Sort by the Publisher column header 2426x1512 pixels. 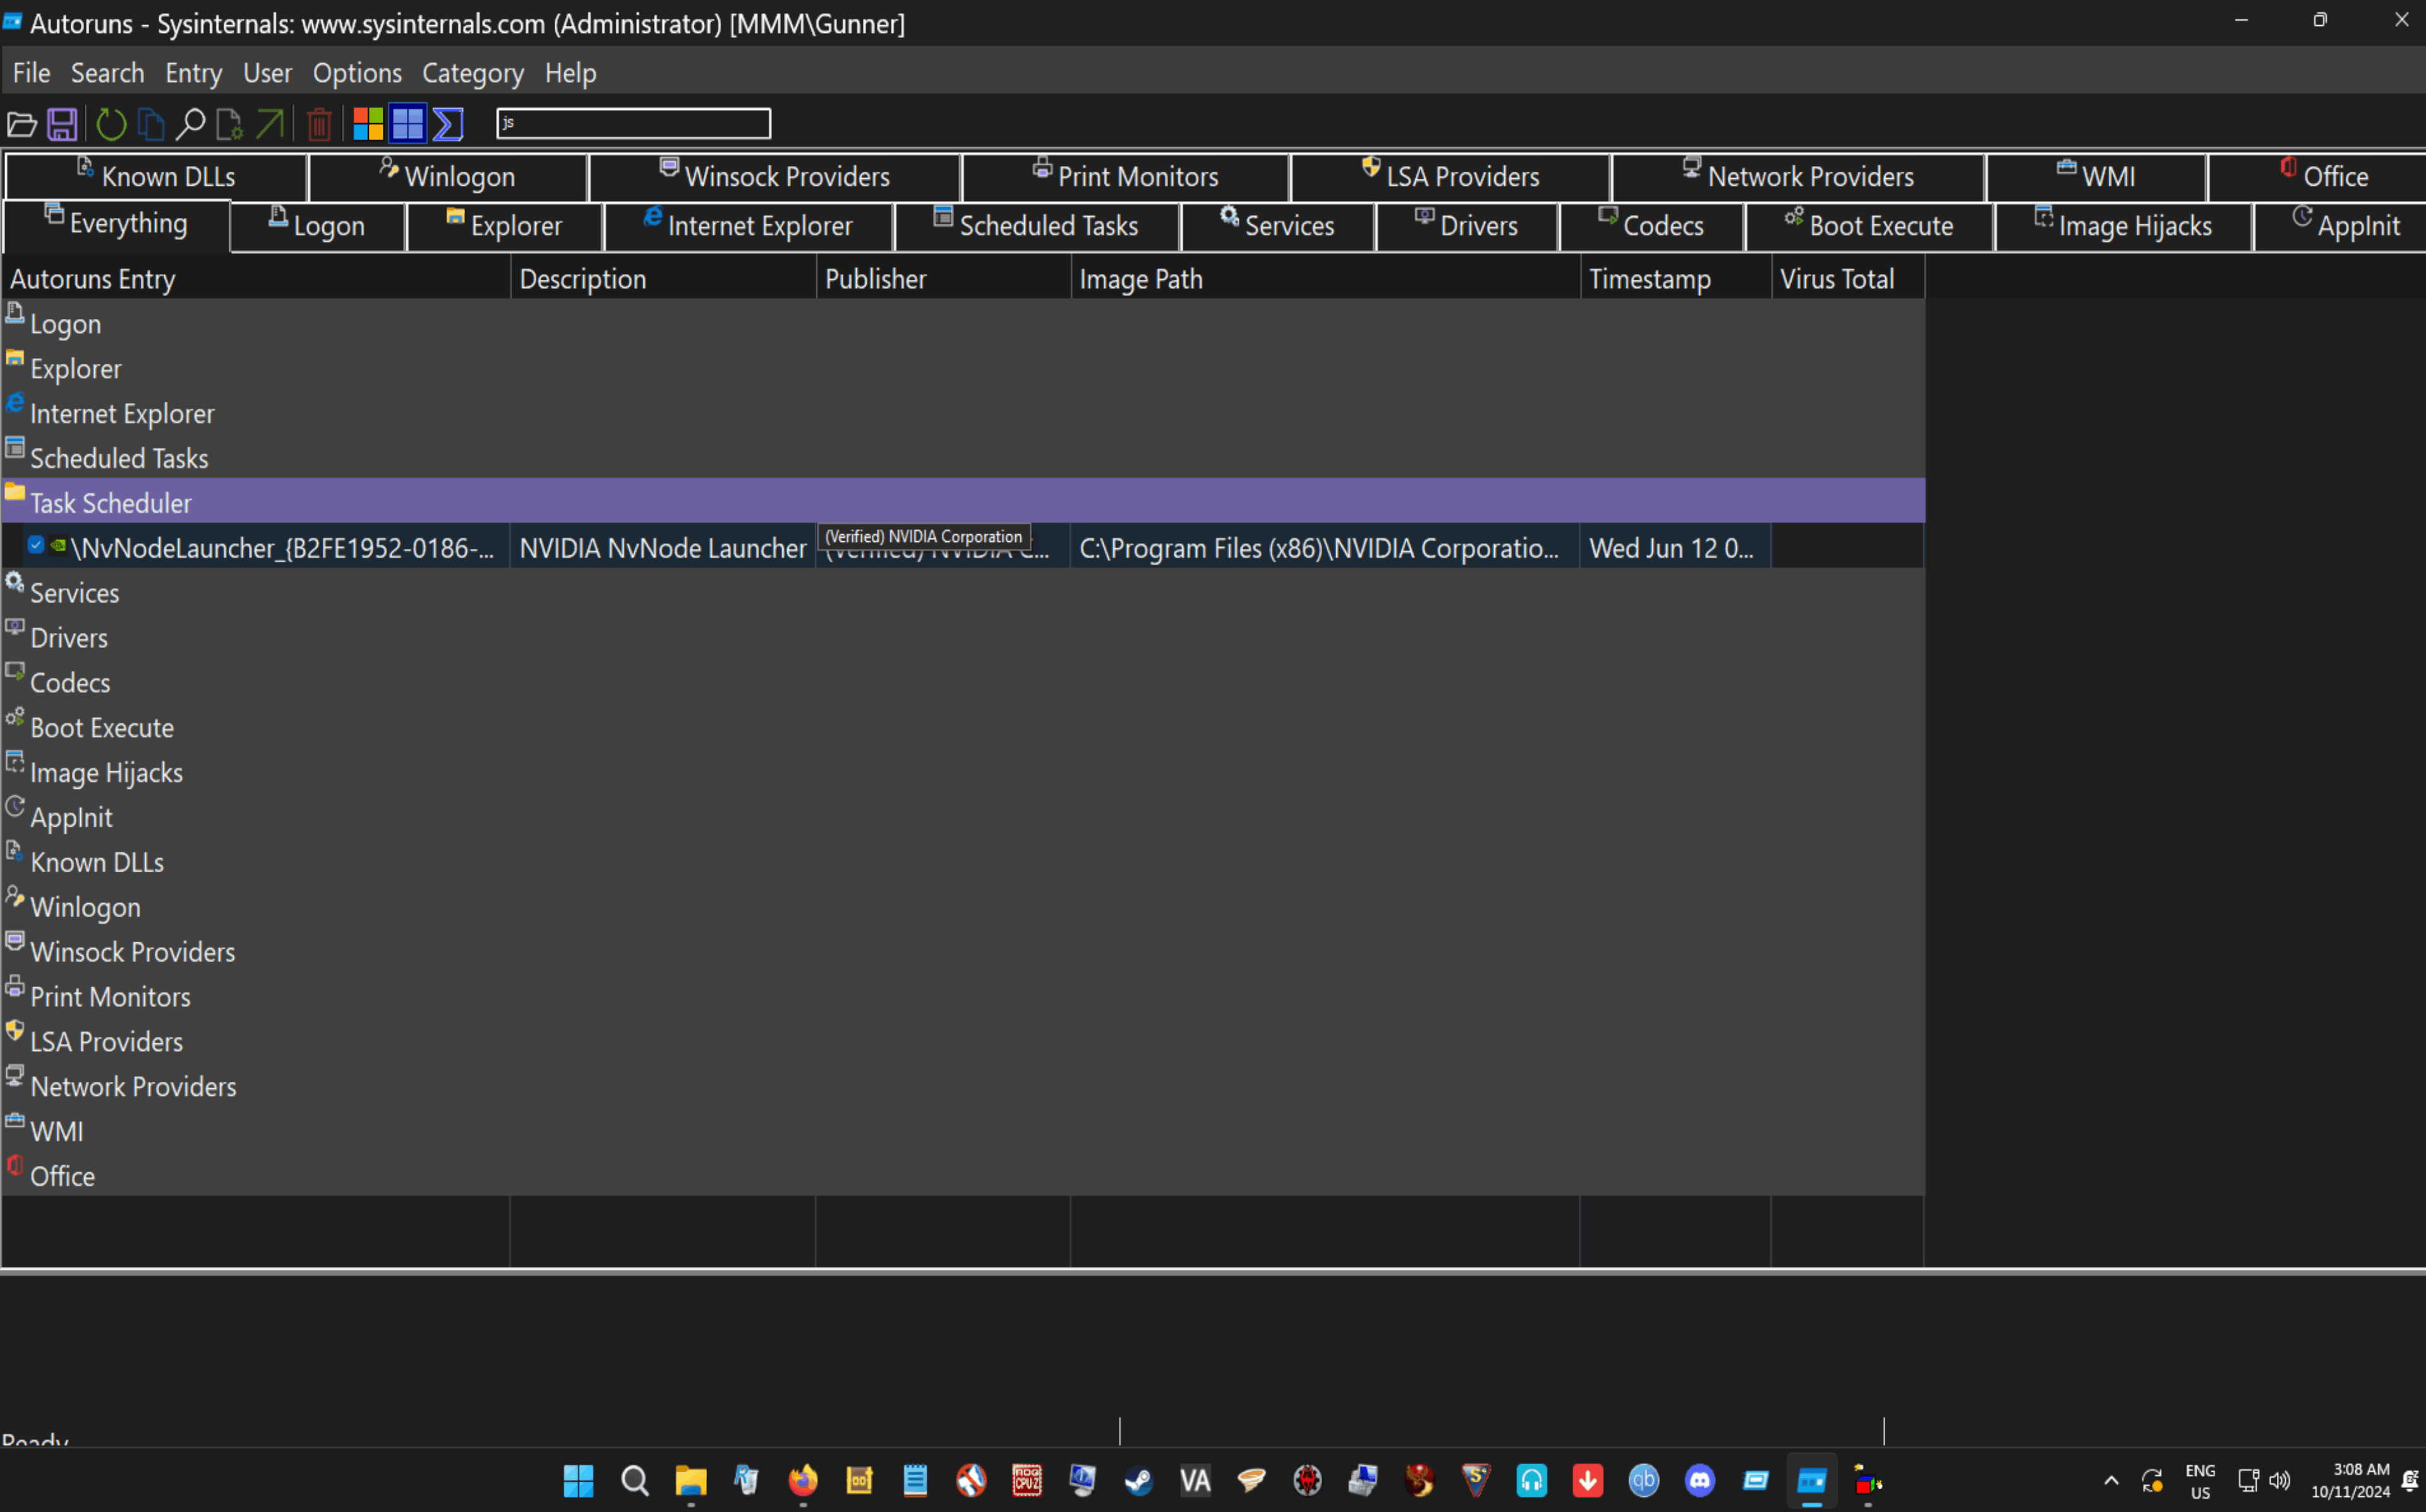(943, 279)
